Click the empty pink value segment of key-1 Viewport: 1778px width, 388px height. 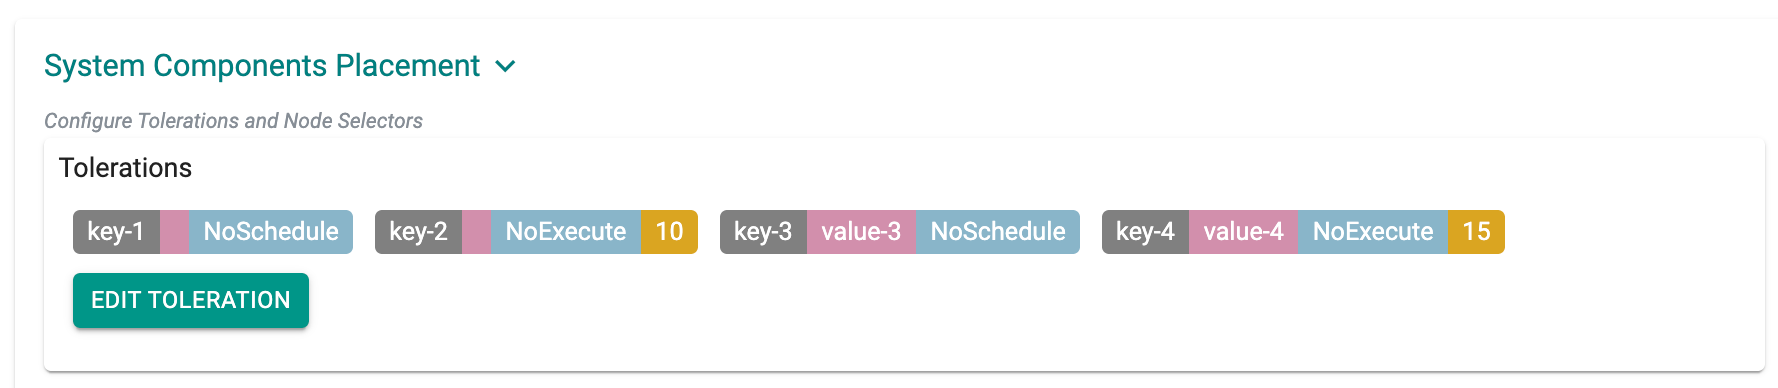tap(174, 232)
